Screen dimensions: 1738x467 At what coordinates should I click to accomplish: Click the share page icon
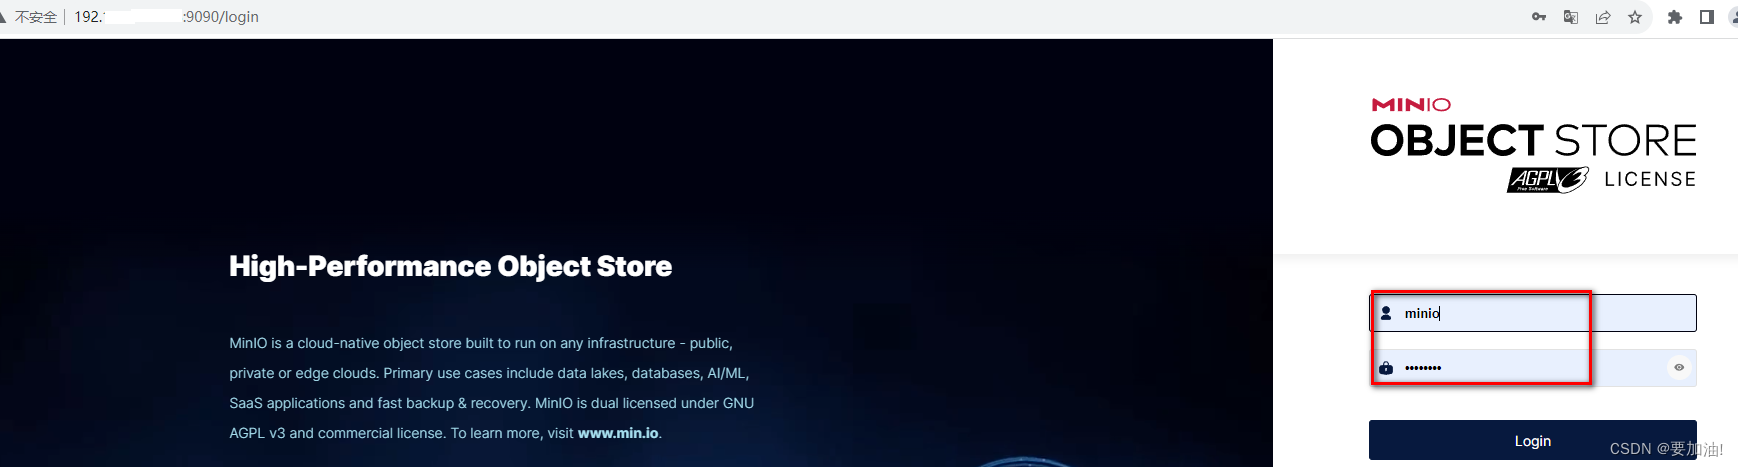tap(1603, 17)
